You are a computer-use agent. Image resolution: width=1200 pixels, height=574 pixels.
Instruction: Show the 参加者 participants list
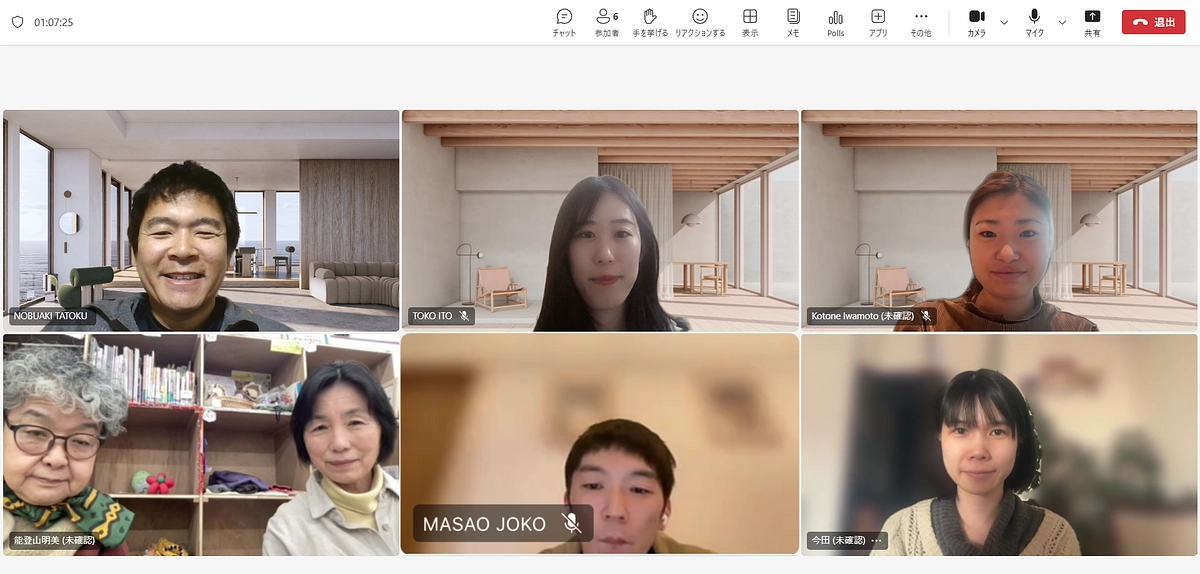606,22
